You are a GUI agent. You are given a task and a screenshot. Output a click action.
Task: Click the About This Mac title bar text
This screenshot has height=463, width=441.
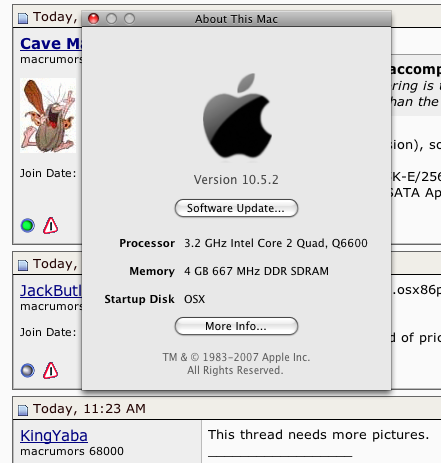(236, 19)
